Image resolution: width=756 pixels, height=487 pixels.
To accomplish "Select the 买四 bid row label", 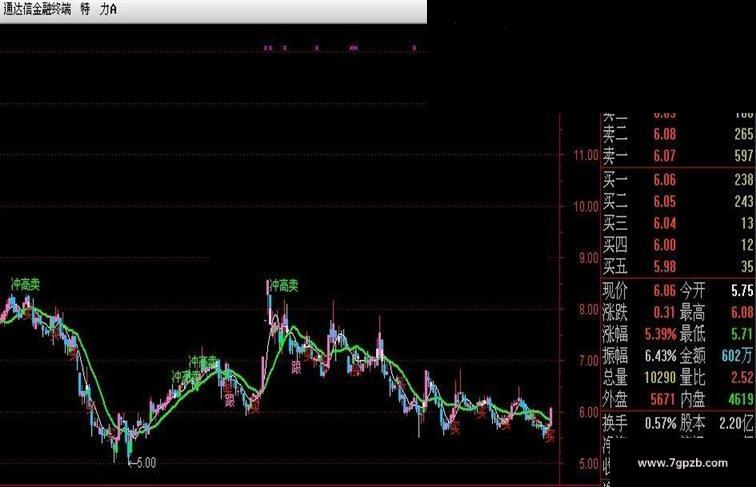I will (615, 245).
